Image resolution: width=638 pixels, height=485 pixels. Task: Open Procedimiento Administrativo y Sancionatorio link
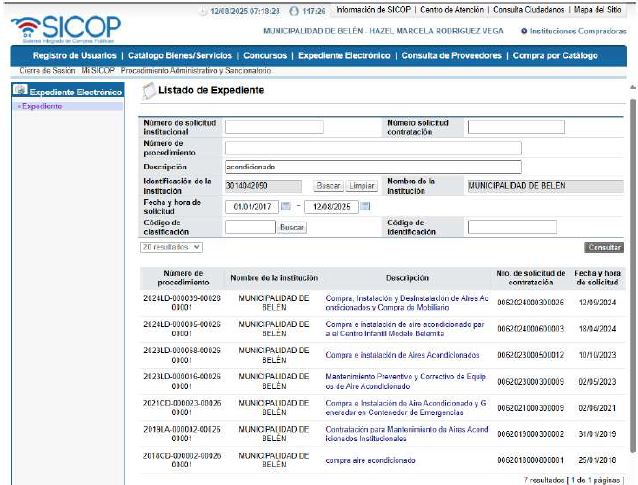(x=196, y=70)
